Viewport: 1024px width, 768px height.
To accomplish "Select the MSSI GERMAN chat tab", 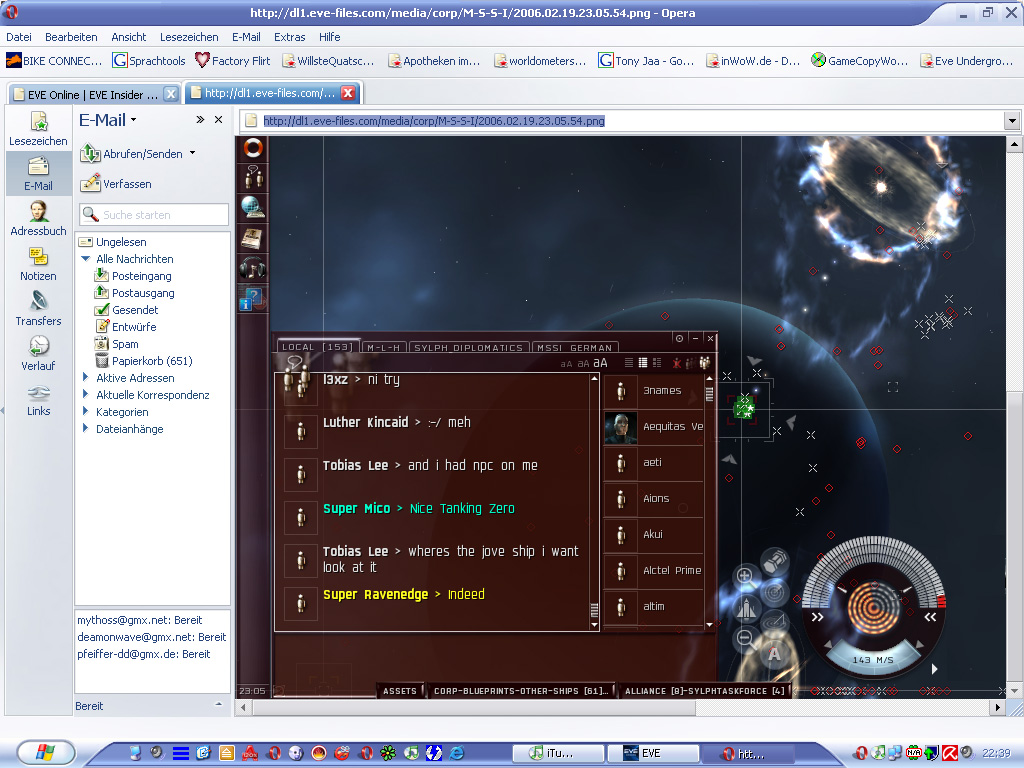I will point(575,347).
